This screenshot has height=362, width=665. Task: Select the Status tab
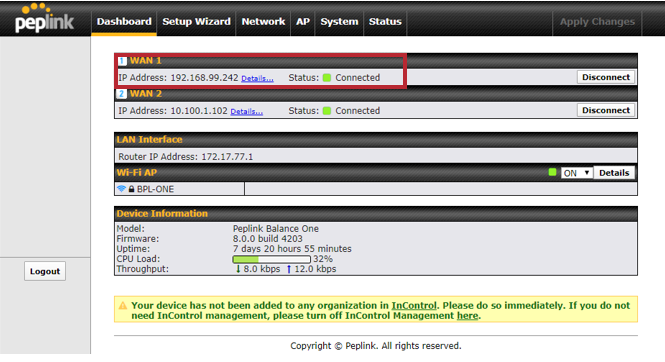coord(385,22)
